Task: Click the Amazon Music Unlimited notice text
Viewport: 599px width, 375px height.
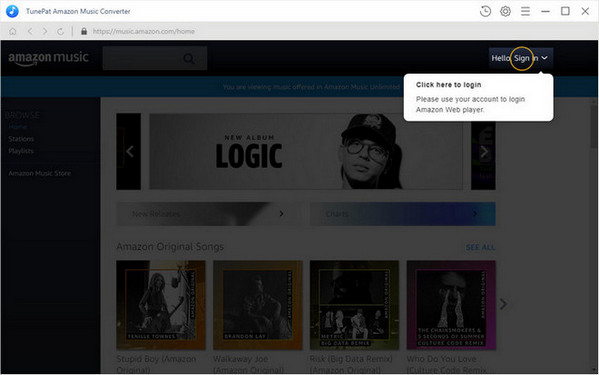Action: tap(311, 87)
